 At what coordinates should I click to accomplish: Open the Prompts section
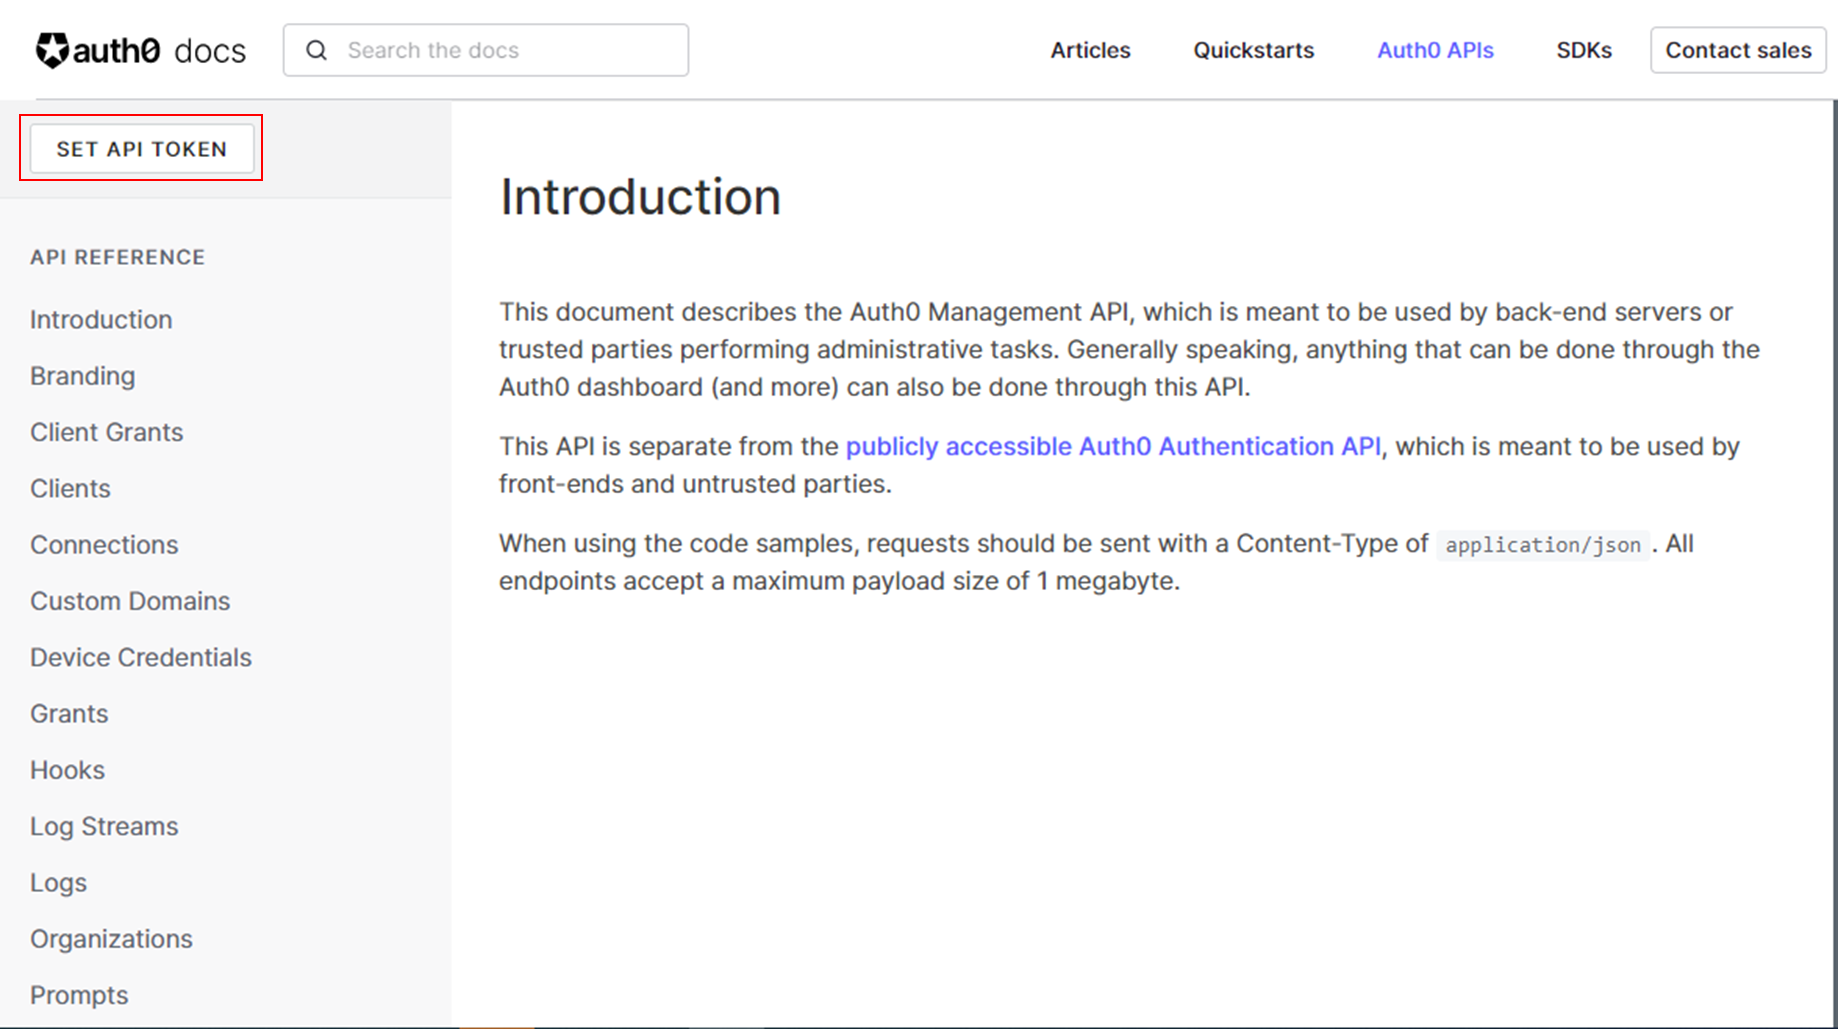[79, 995]
